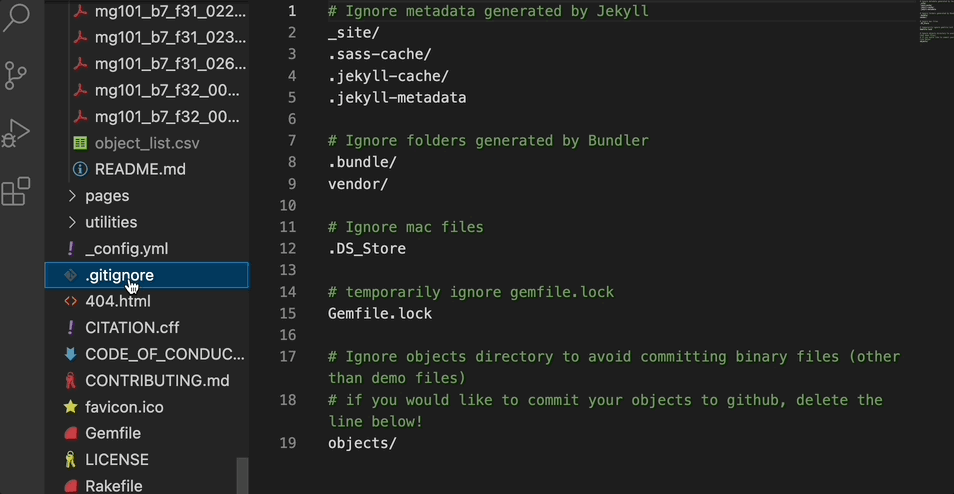Click line number 19 in the gutter

point(288,443)
